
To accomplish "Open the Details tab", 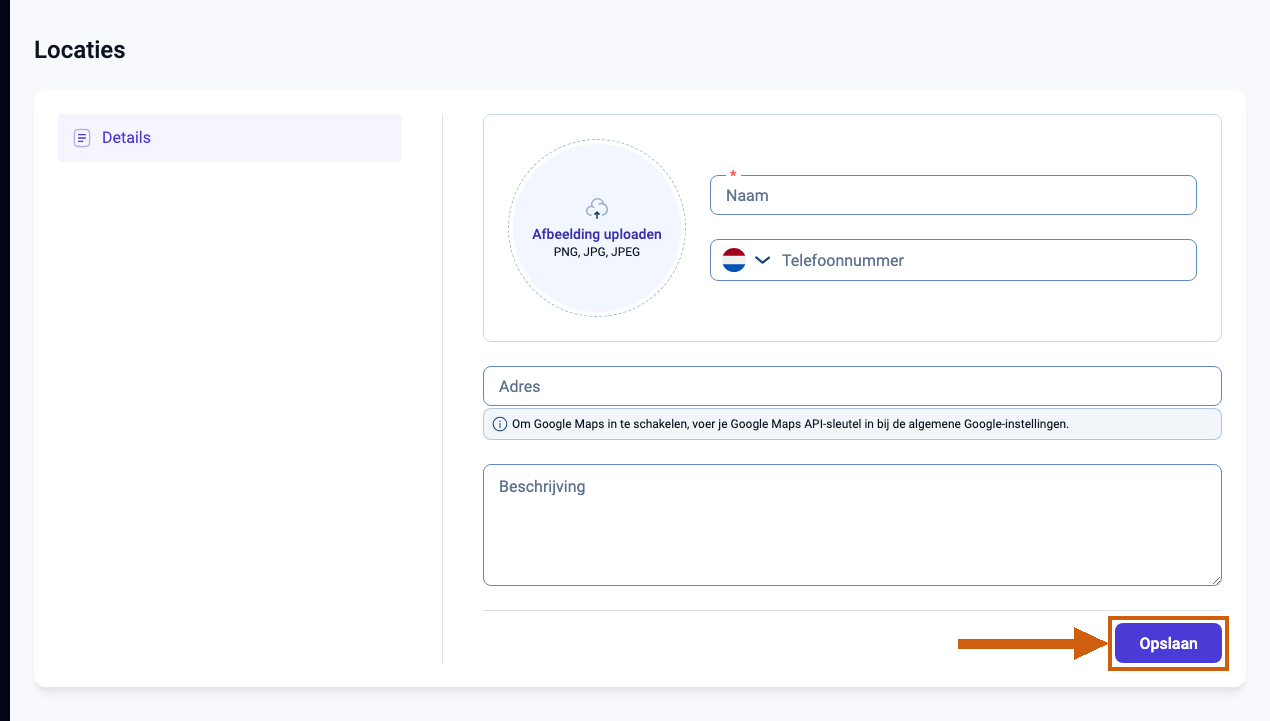I will pyautogui.click(x=230, y=138).
